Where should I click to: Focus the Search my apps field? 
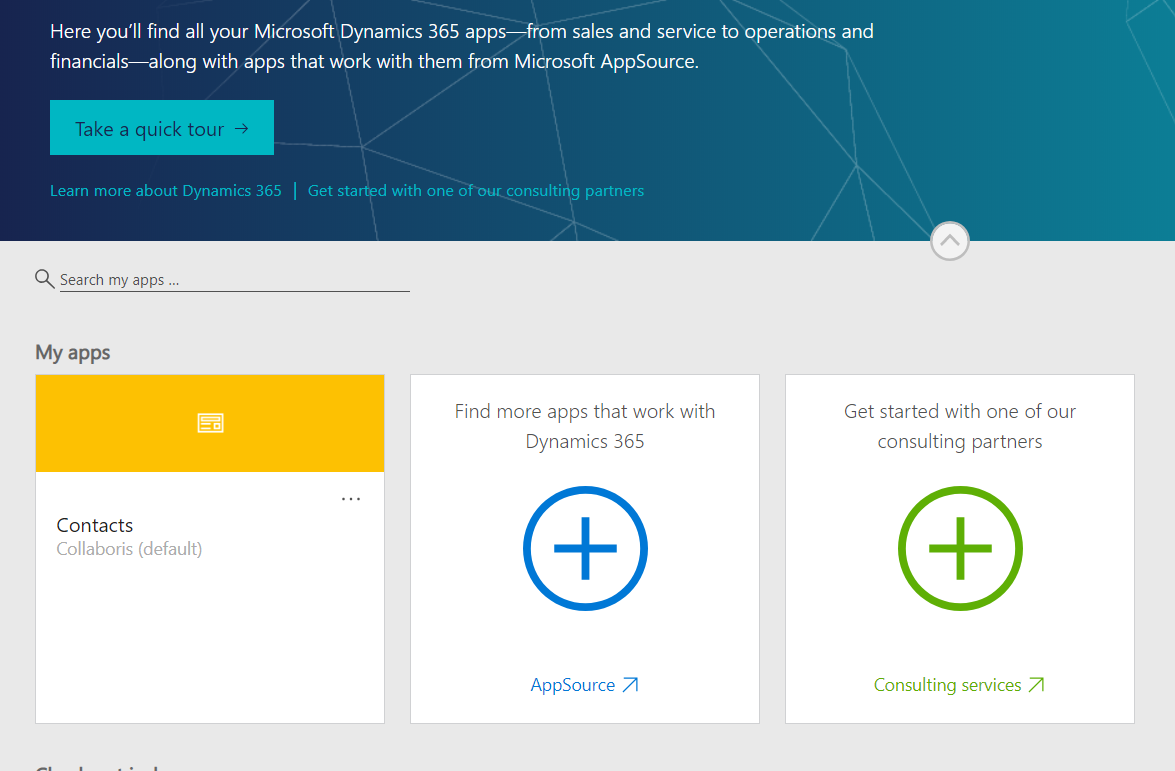point(235,279)
